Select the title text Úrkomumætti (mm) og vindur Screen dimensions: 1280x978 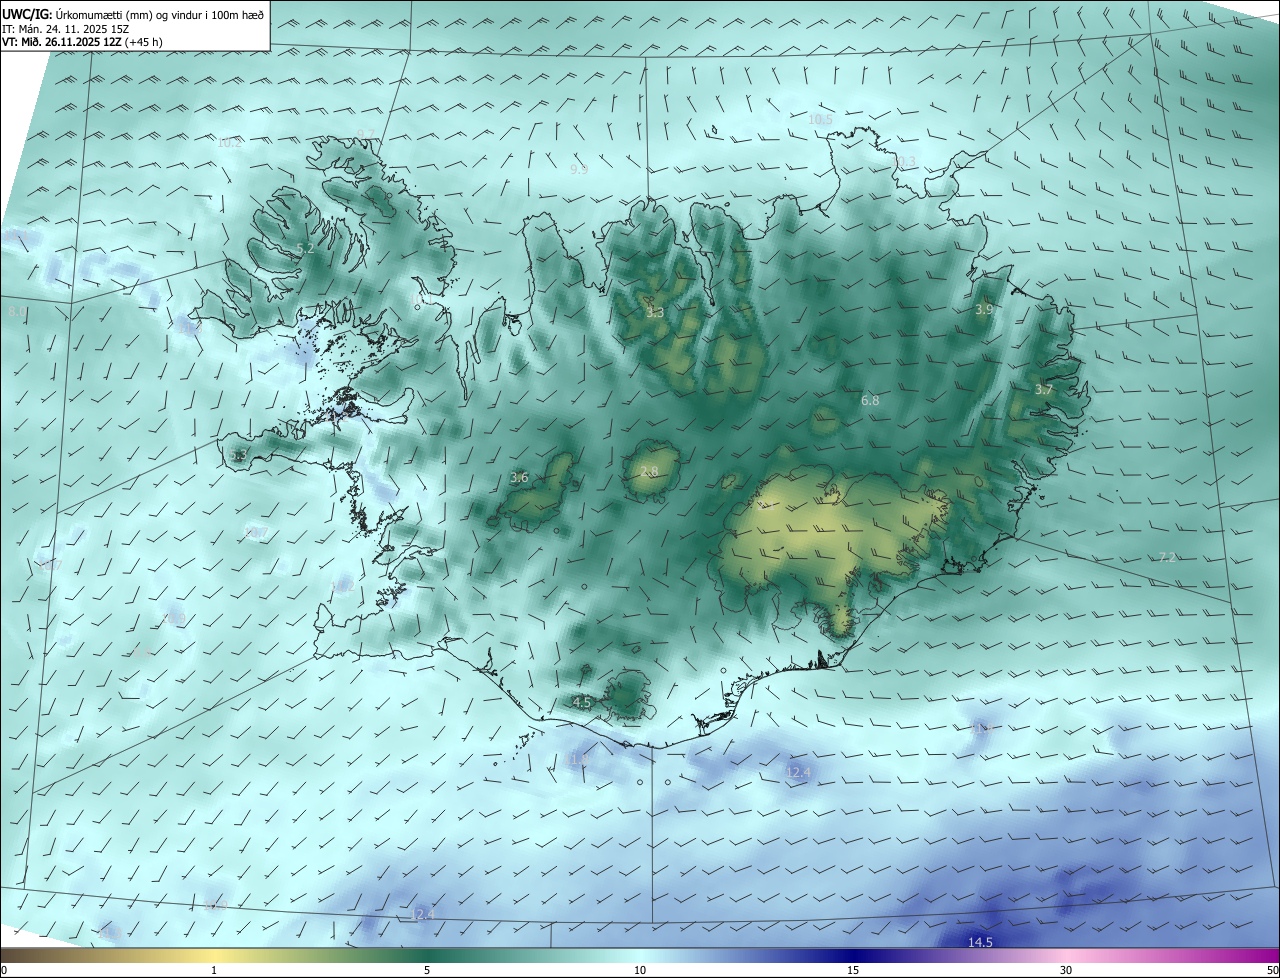pos(126,13)
